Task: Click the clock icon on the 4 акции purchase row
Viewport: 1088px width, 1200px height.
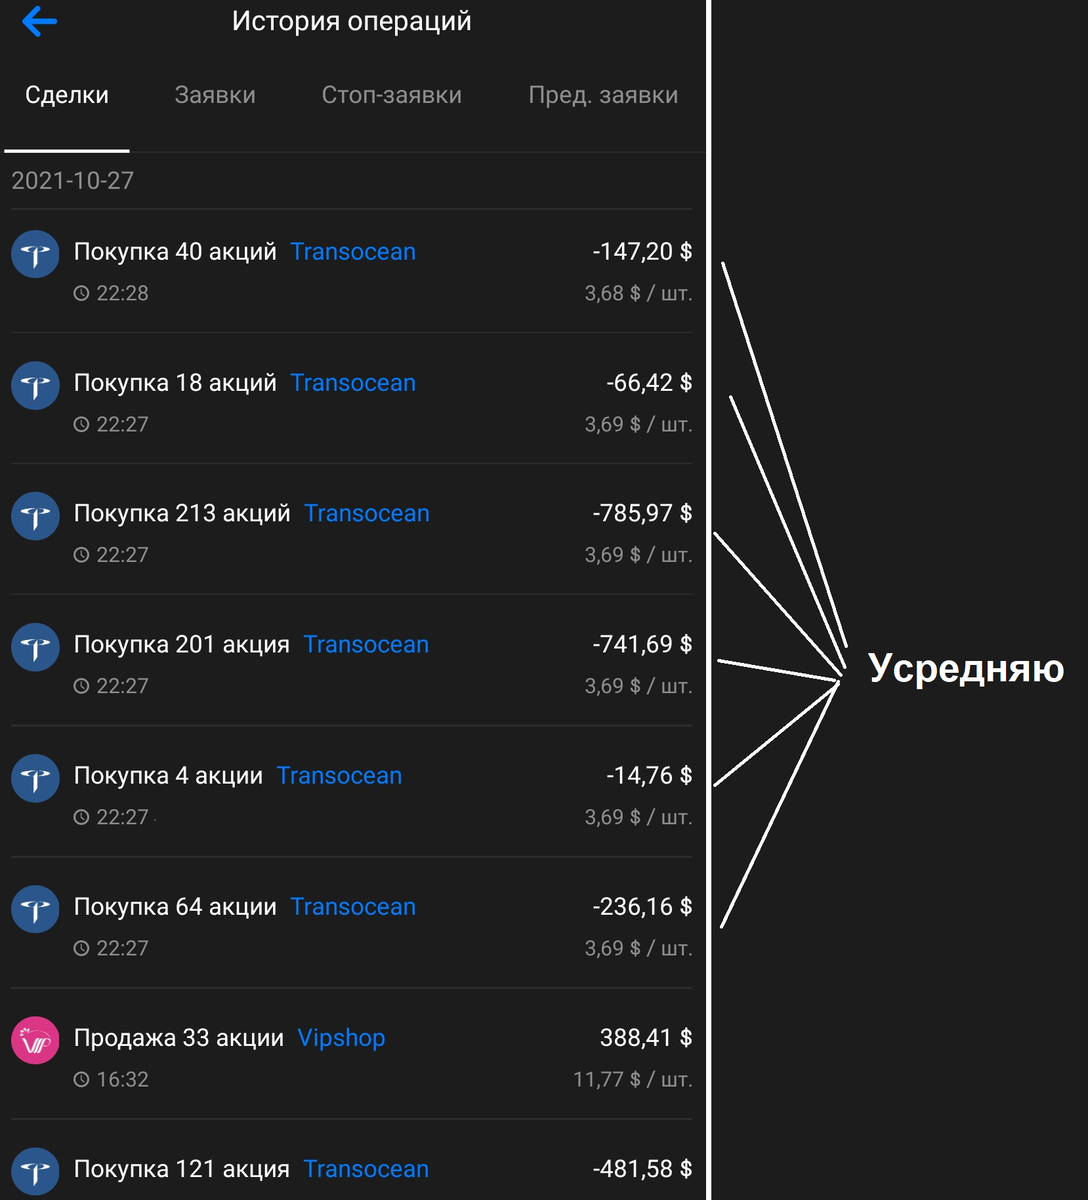Action: pos(81,817)
